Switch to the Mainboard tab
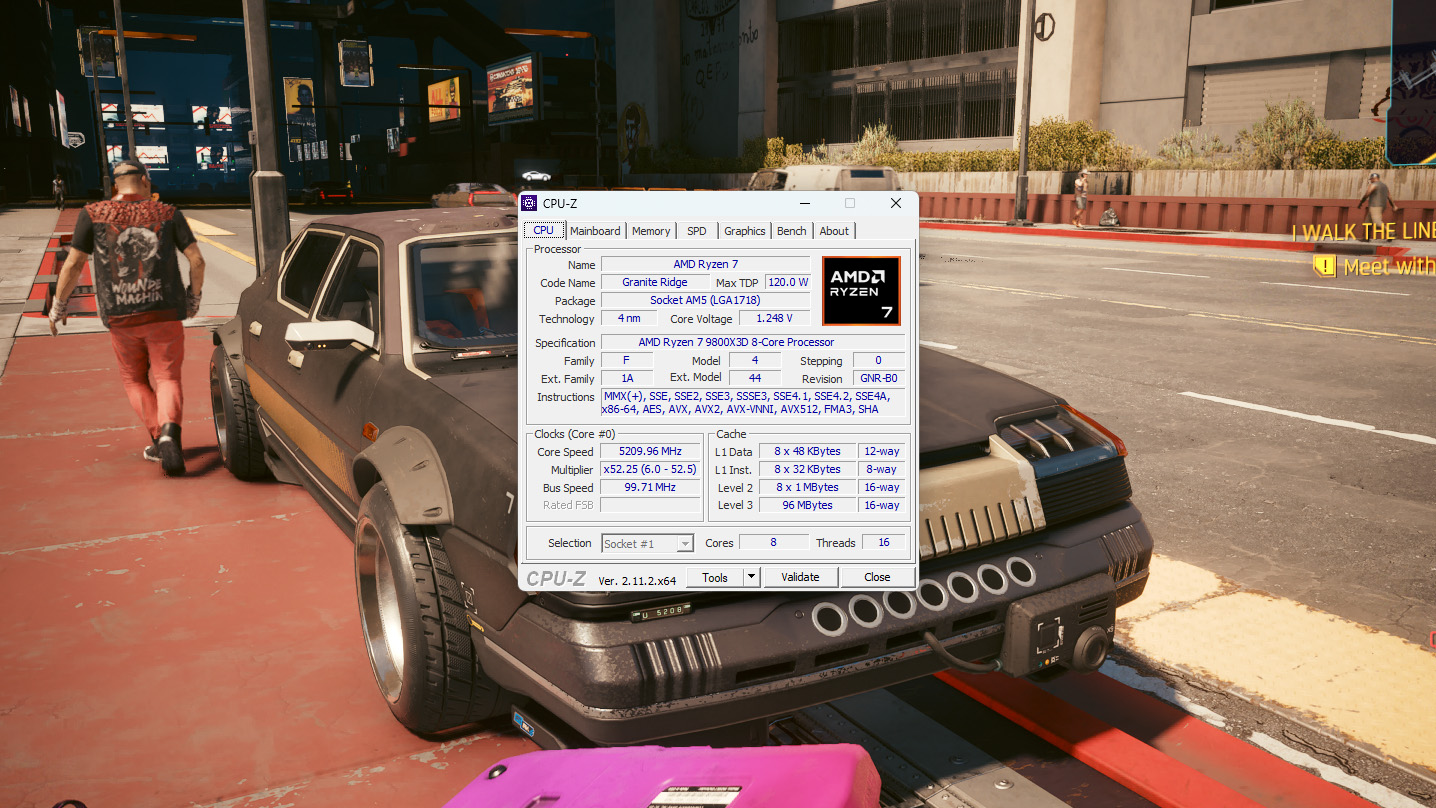The width and height of the screenshot is (1436, 808). [595, 231]
